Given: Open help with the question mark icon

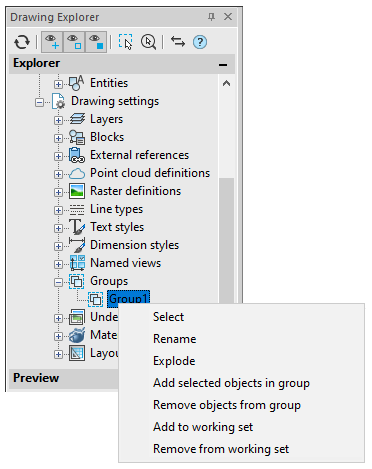Looking at the screenshot, I should pyautogui.click(x=200, y=42).
